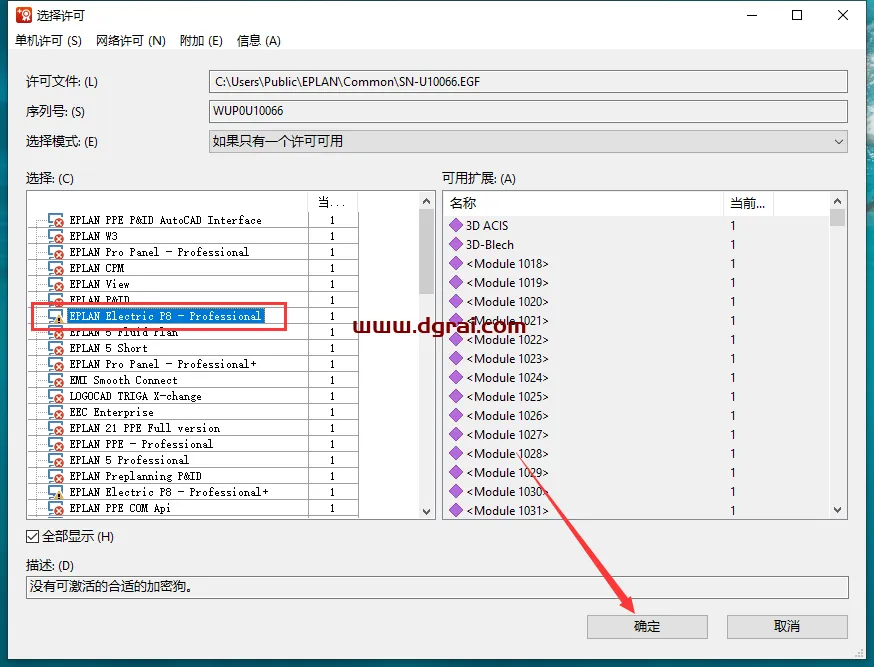Select the EPLAN Preplanning P&ID row
Viewport: 874px width, 667px height.
pos(135,476)
